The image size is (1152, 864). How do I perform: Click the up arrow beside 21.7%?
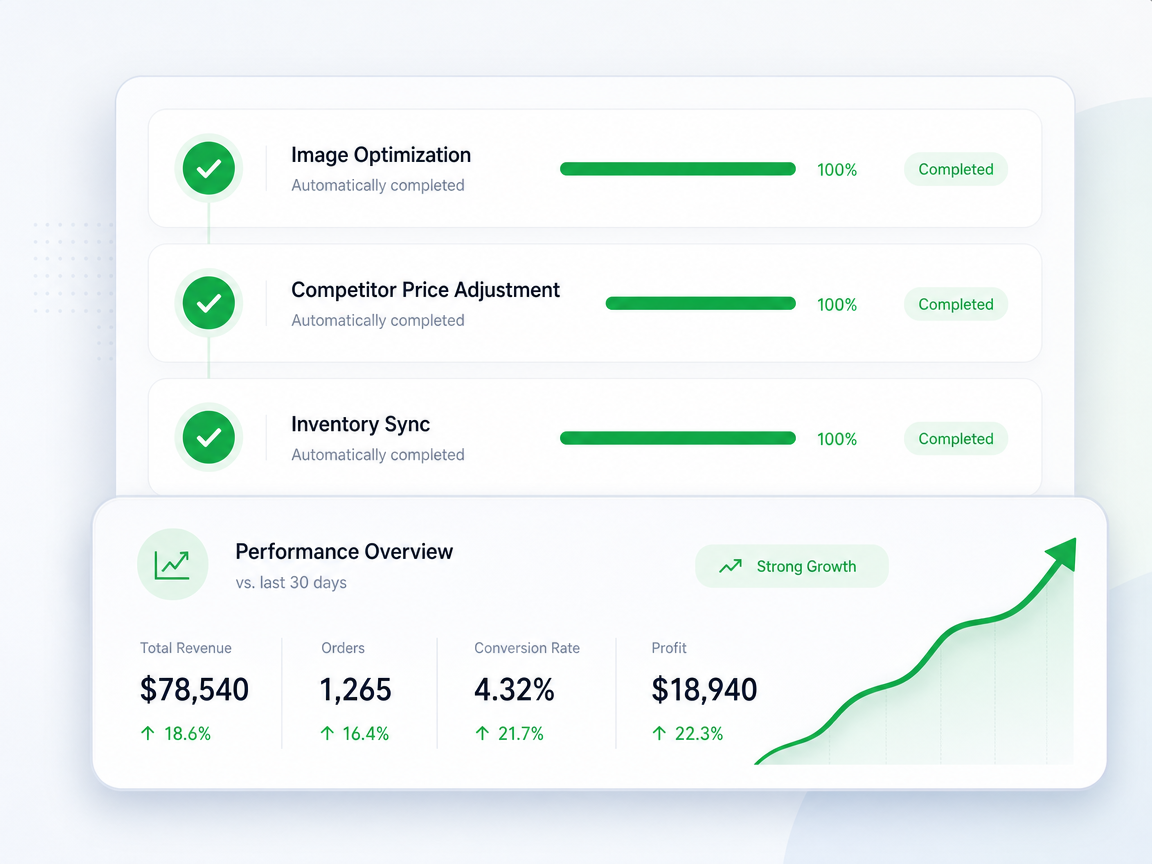point(482,733)
